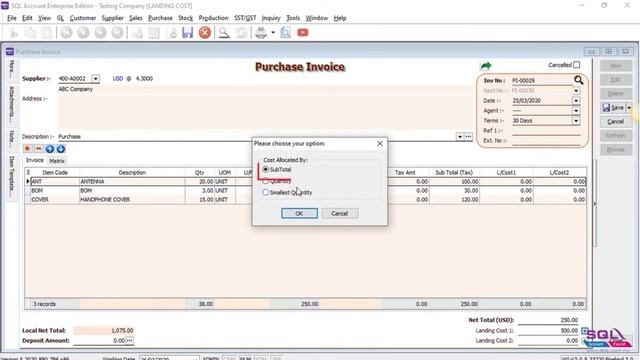640x360 pixels.
Task: Open the Terms dropdown
Action: coord(576,120)
